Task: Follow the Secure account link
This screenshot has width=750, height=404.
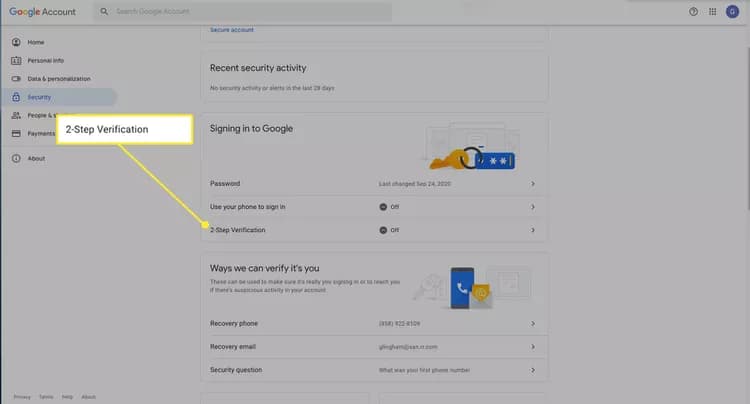Action: pyautogui.click(x=232, y=30)
